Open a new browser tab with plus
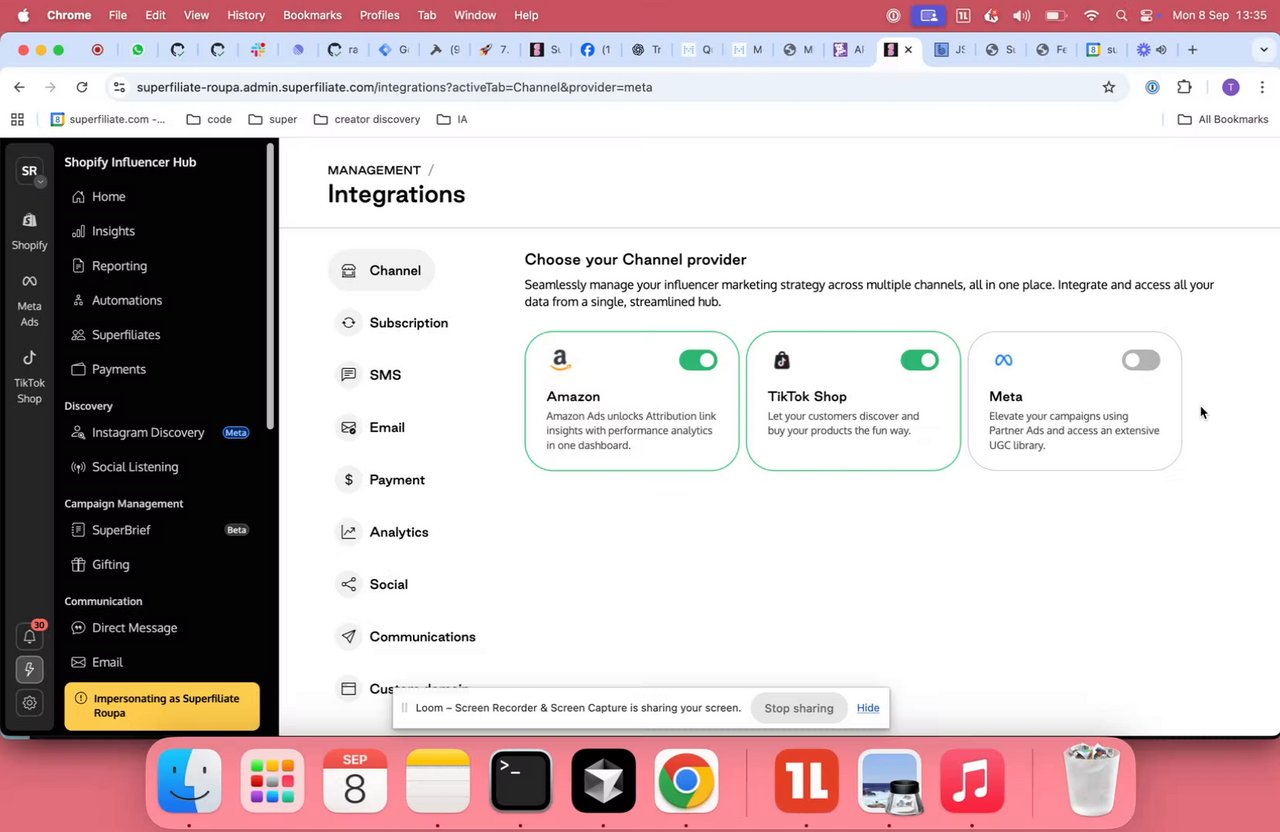Image resolution: width=1280 pixels, height=832 pixels. pyautogui.click(x=1192, y=50)
